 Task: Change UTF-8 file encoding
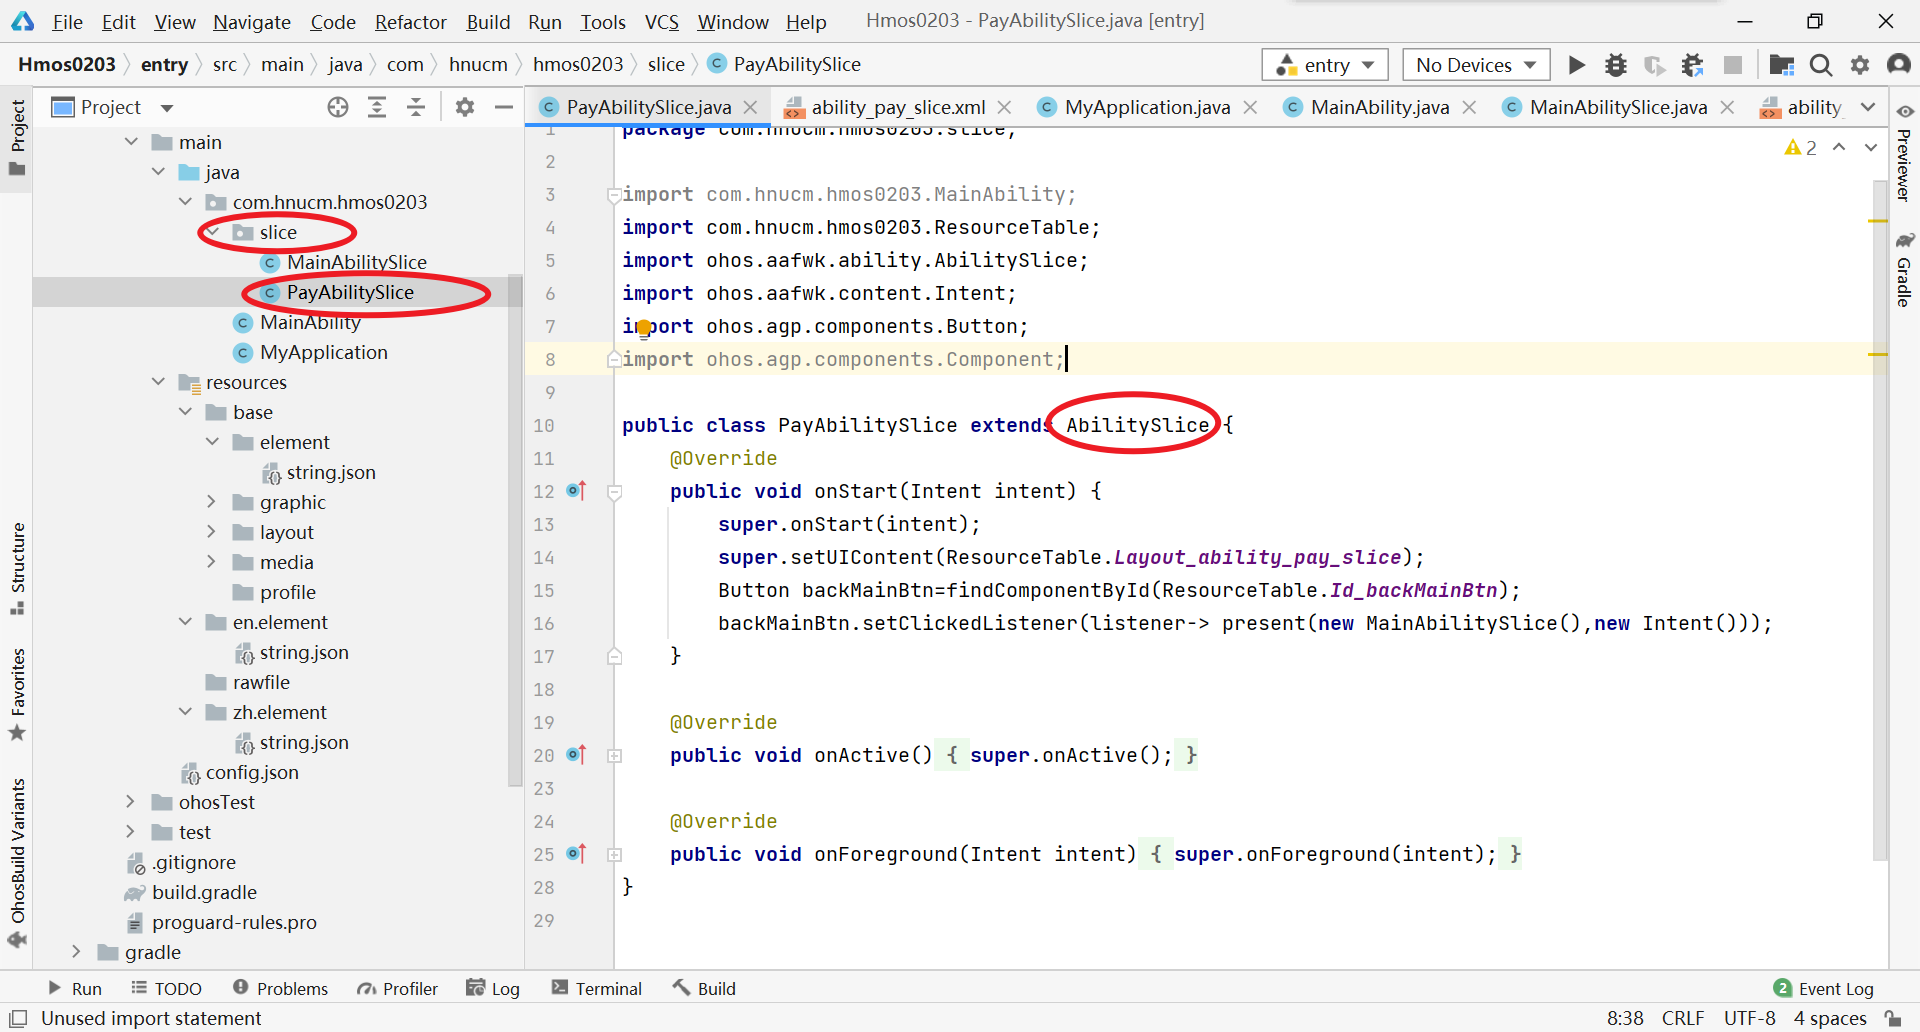[1750, 1018]
